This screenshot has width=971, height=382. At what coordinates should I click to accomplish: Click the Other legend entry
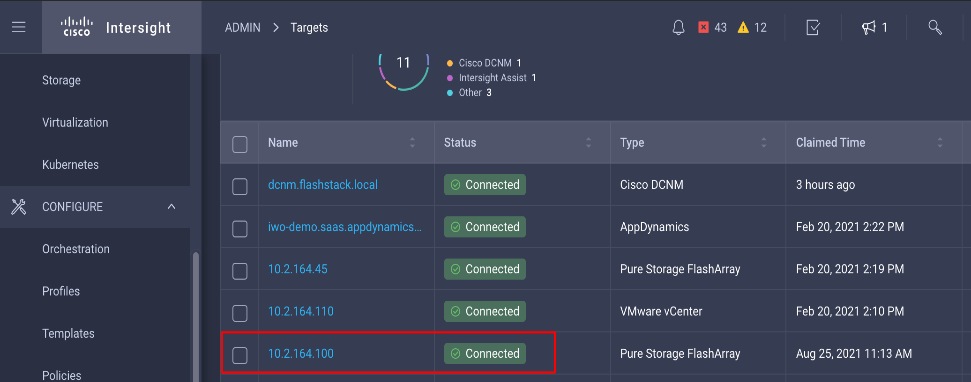pos(469,92)
